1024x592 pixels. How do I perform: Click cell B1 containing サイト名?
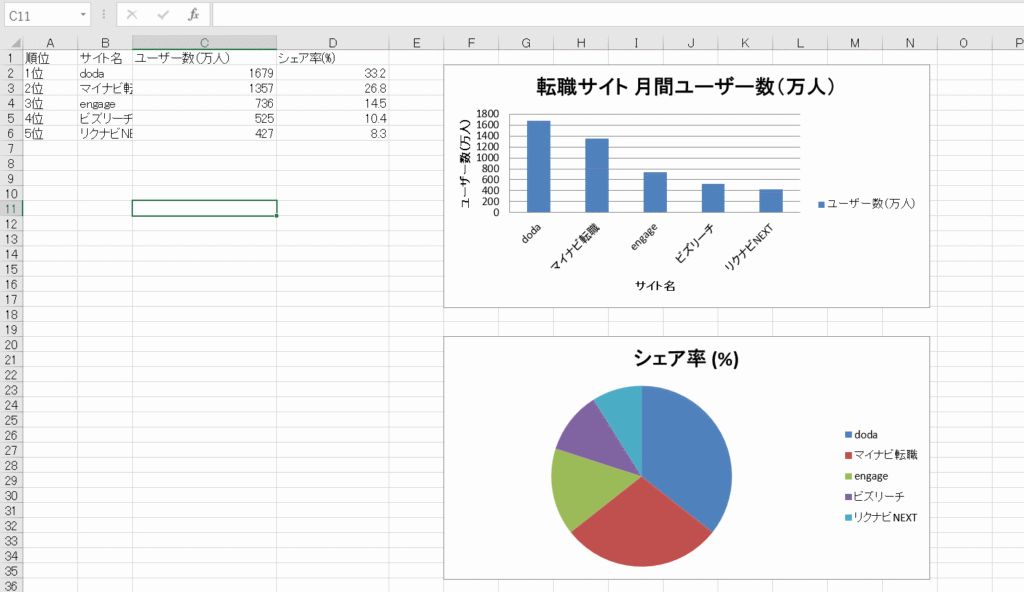[104, 58]
